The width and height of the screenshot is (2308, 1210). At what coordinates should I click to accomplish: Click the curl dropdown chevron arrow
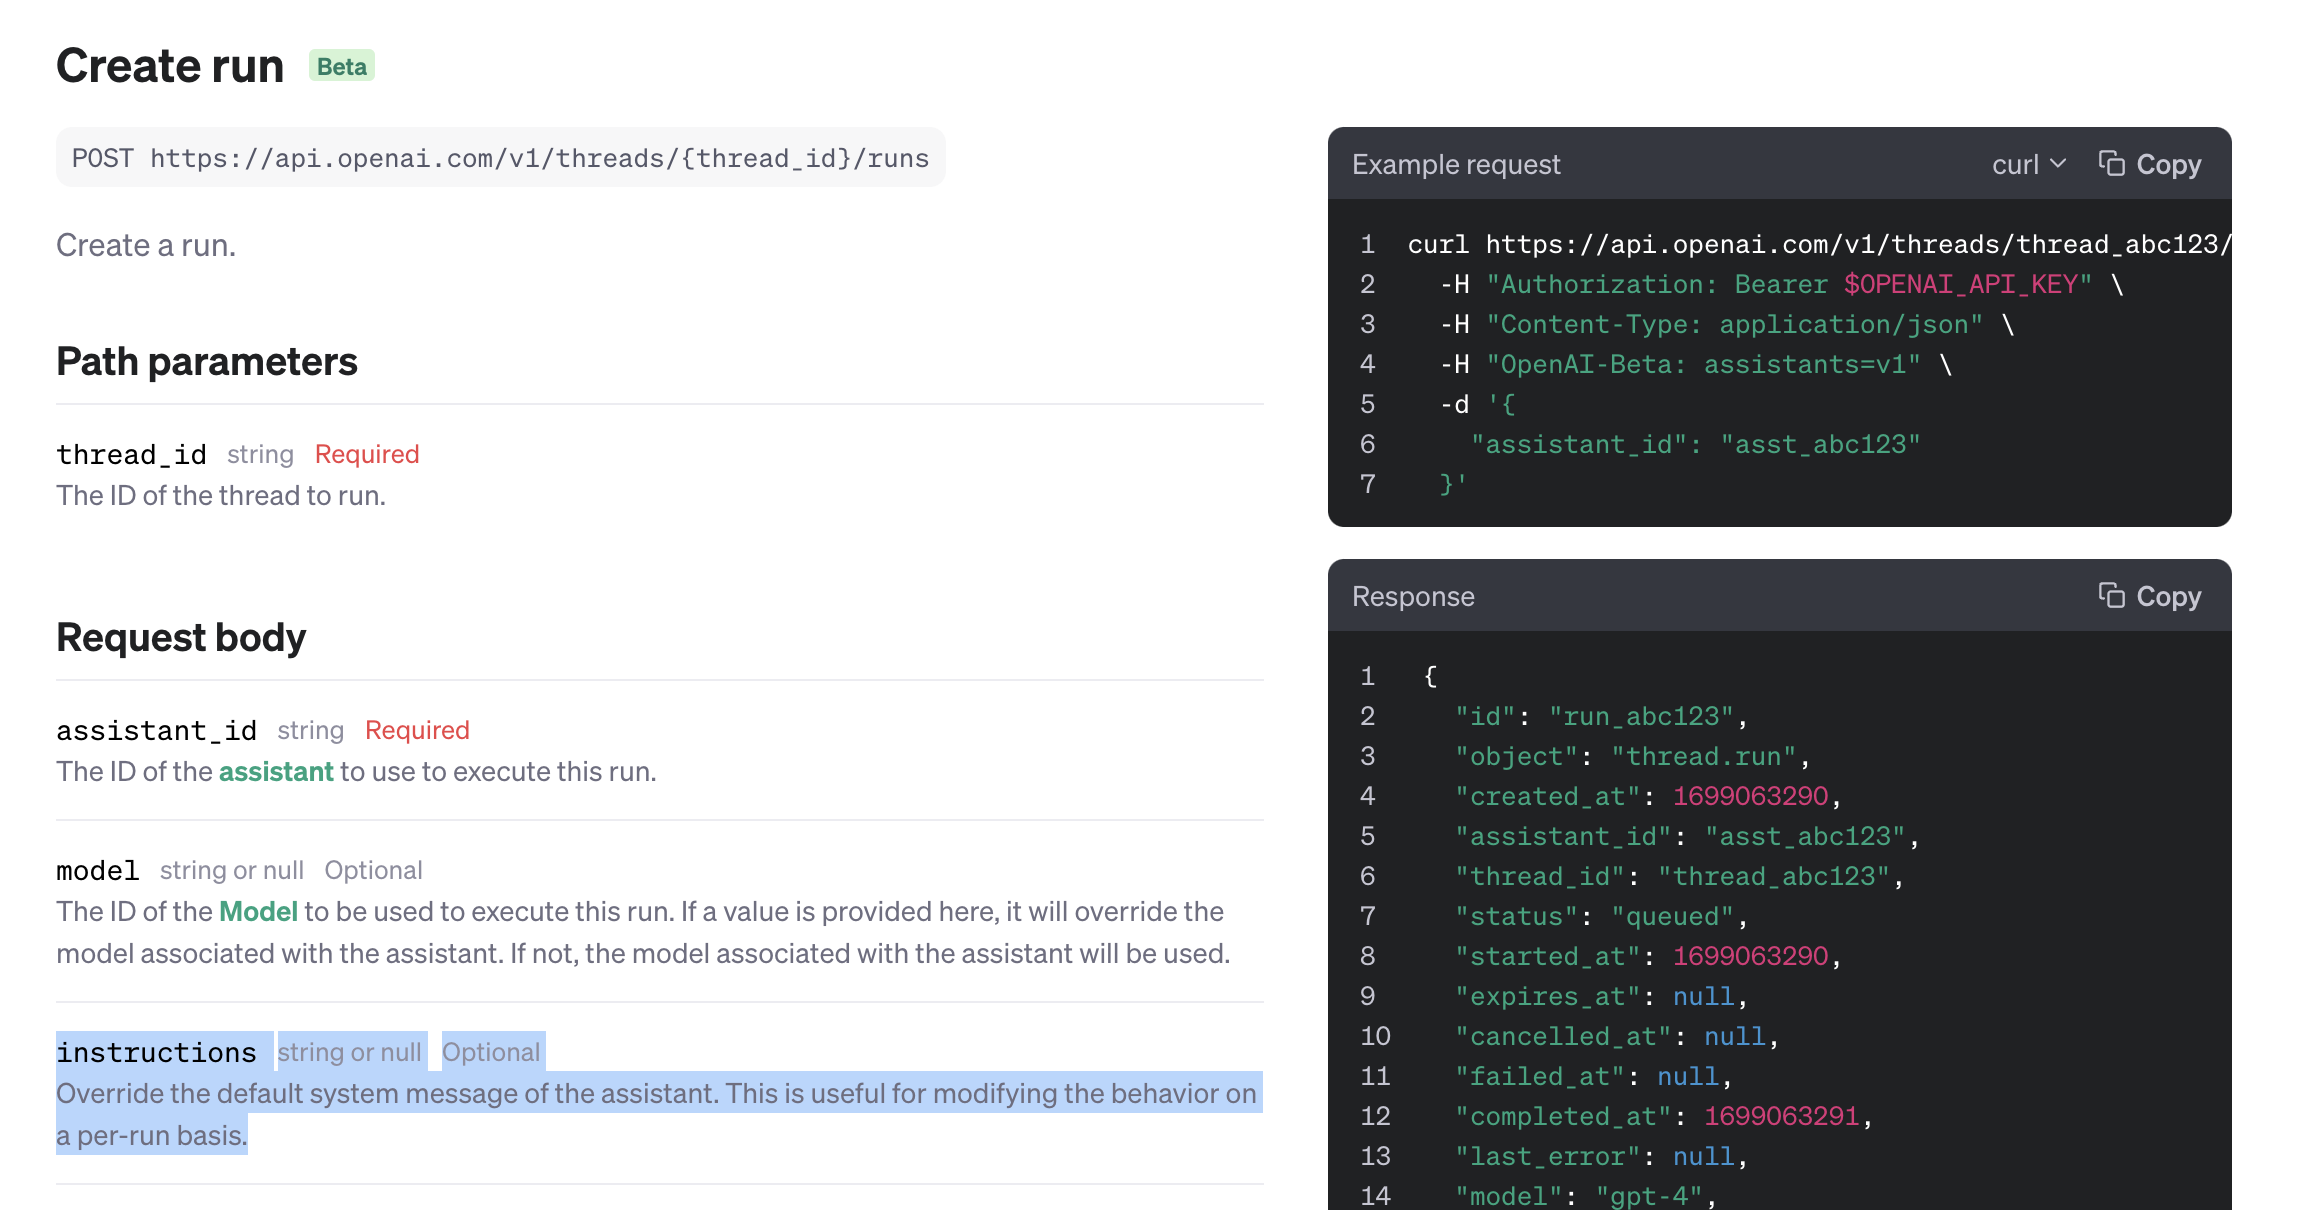click(2057, 164)
